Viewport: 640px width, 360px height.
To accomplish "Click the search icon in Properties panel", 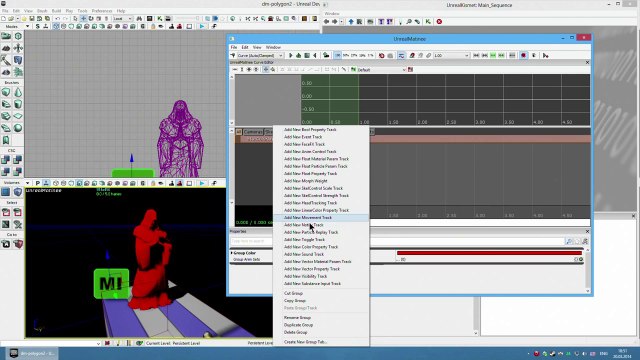I will 569,242.
